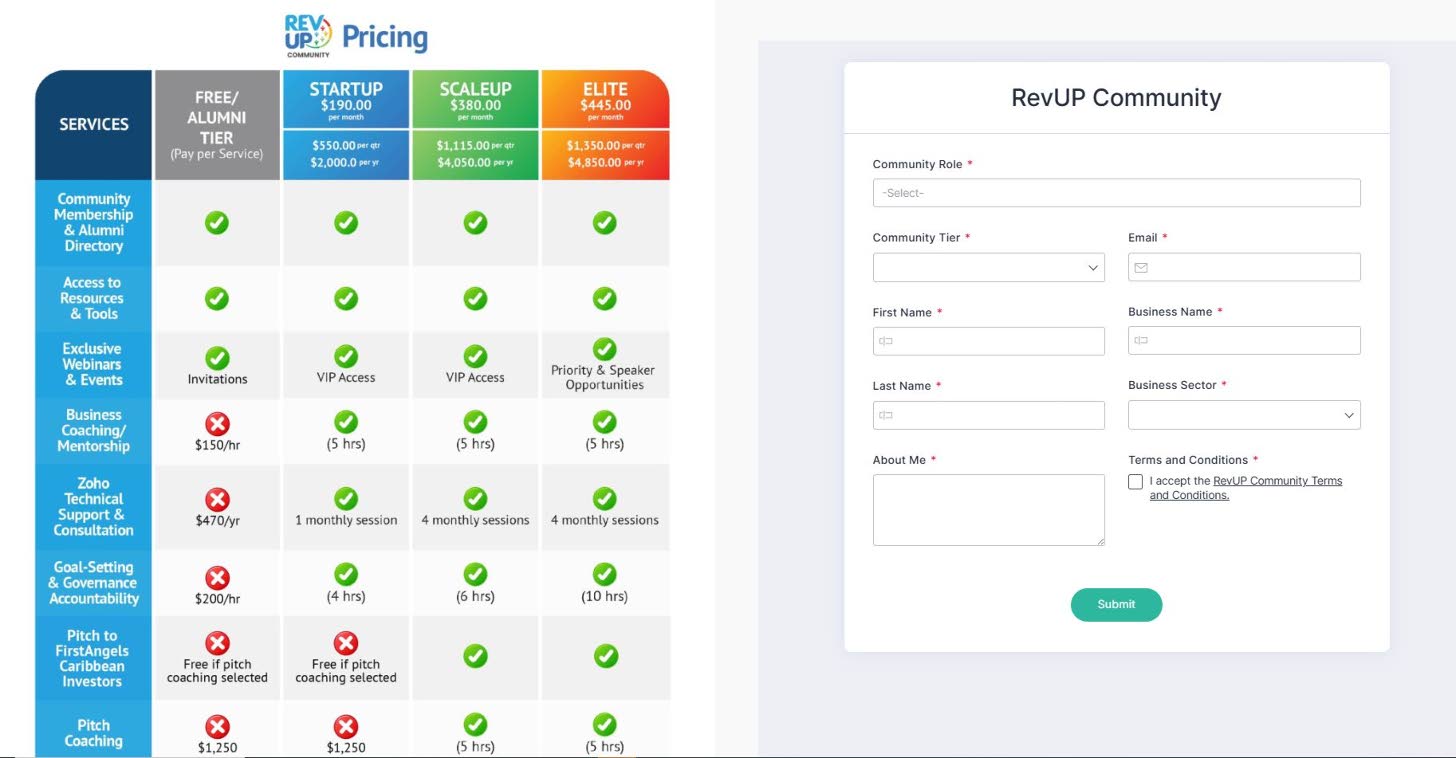Click green checkmark above (10 hrs)
This screenshot has width=1456, height=758.
point(604,574)
